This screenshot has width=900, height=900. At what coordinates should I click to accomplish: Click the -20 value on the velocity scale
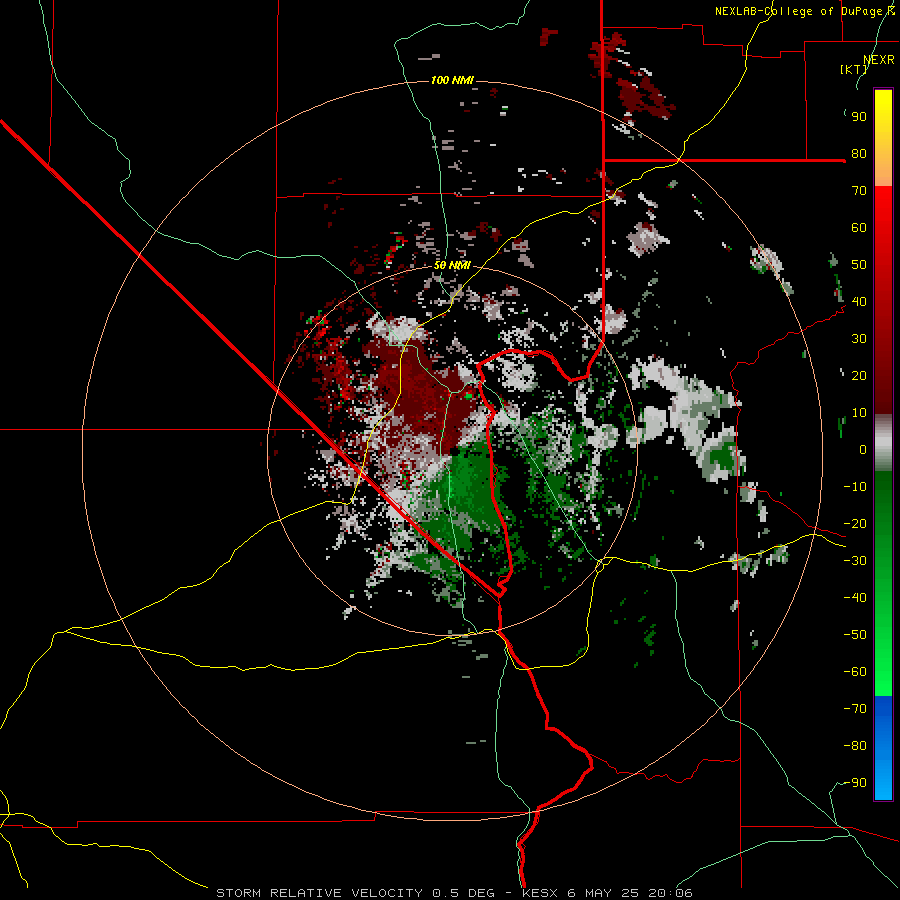coord(855,523)
